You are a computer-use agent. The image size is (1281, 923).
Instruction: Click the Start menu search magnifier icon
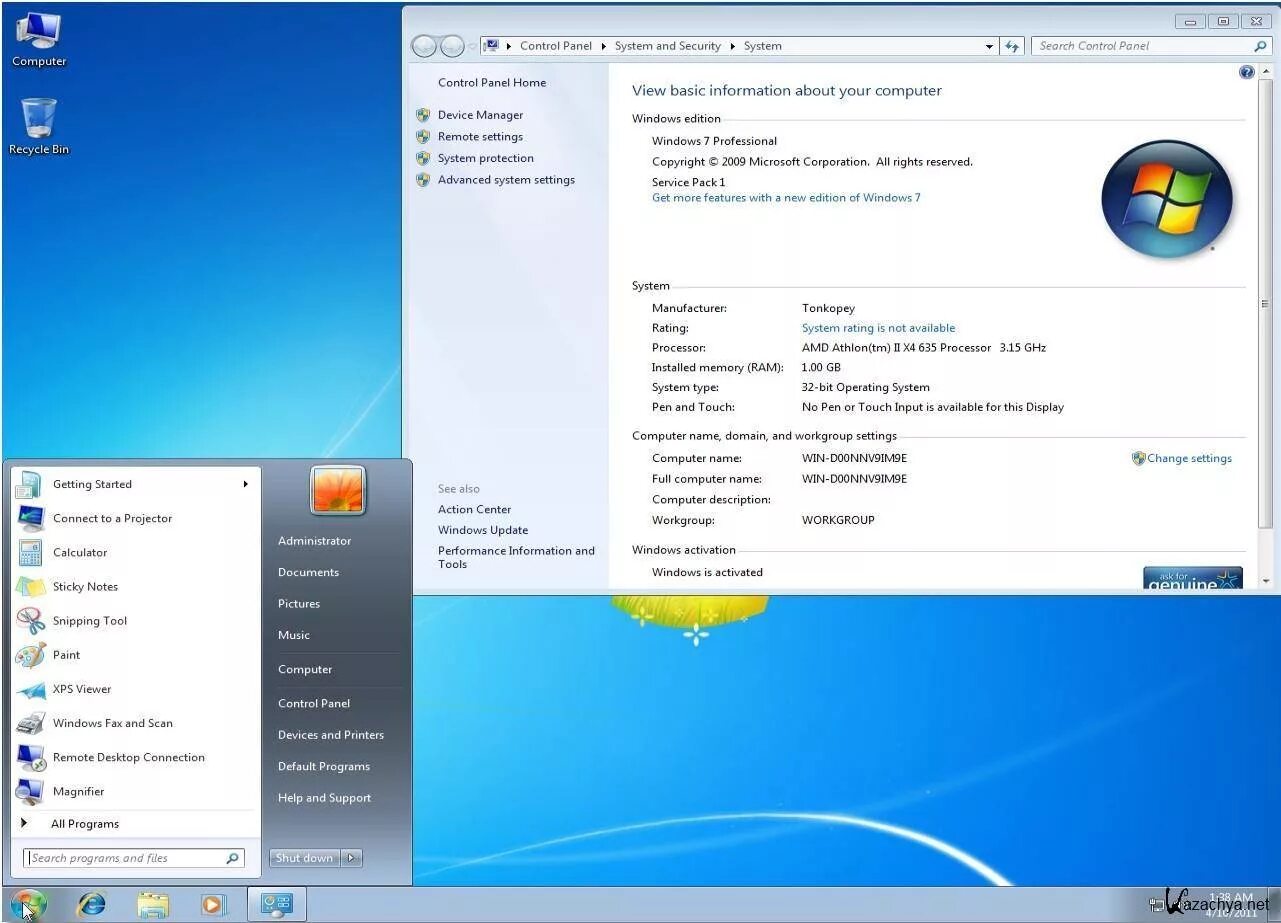(x=232, y=858)
